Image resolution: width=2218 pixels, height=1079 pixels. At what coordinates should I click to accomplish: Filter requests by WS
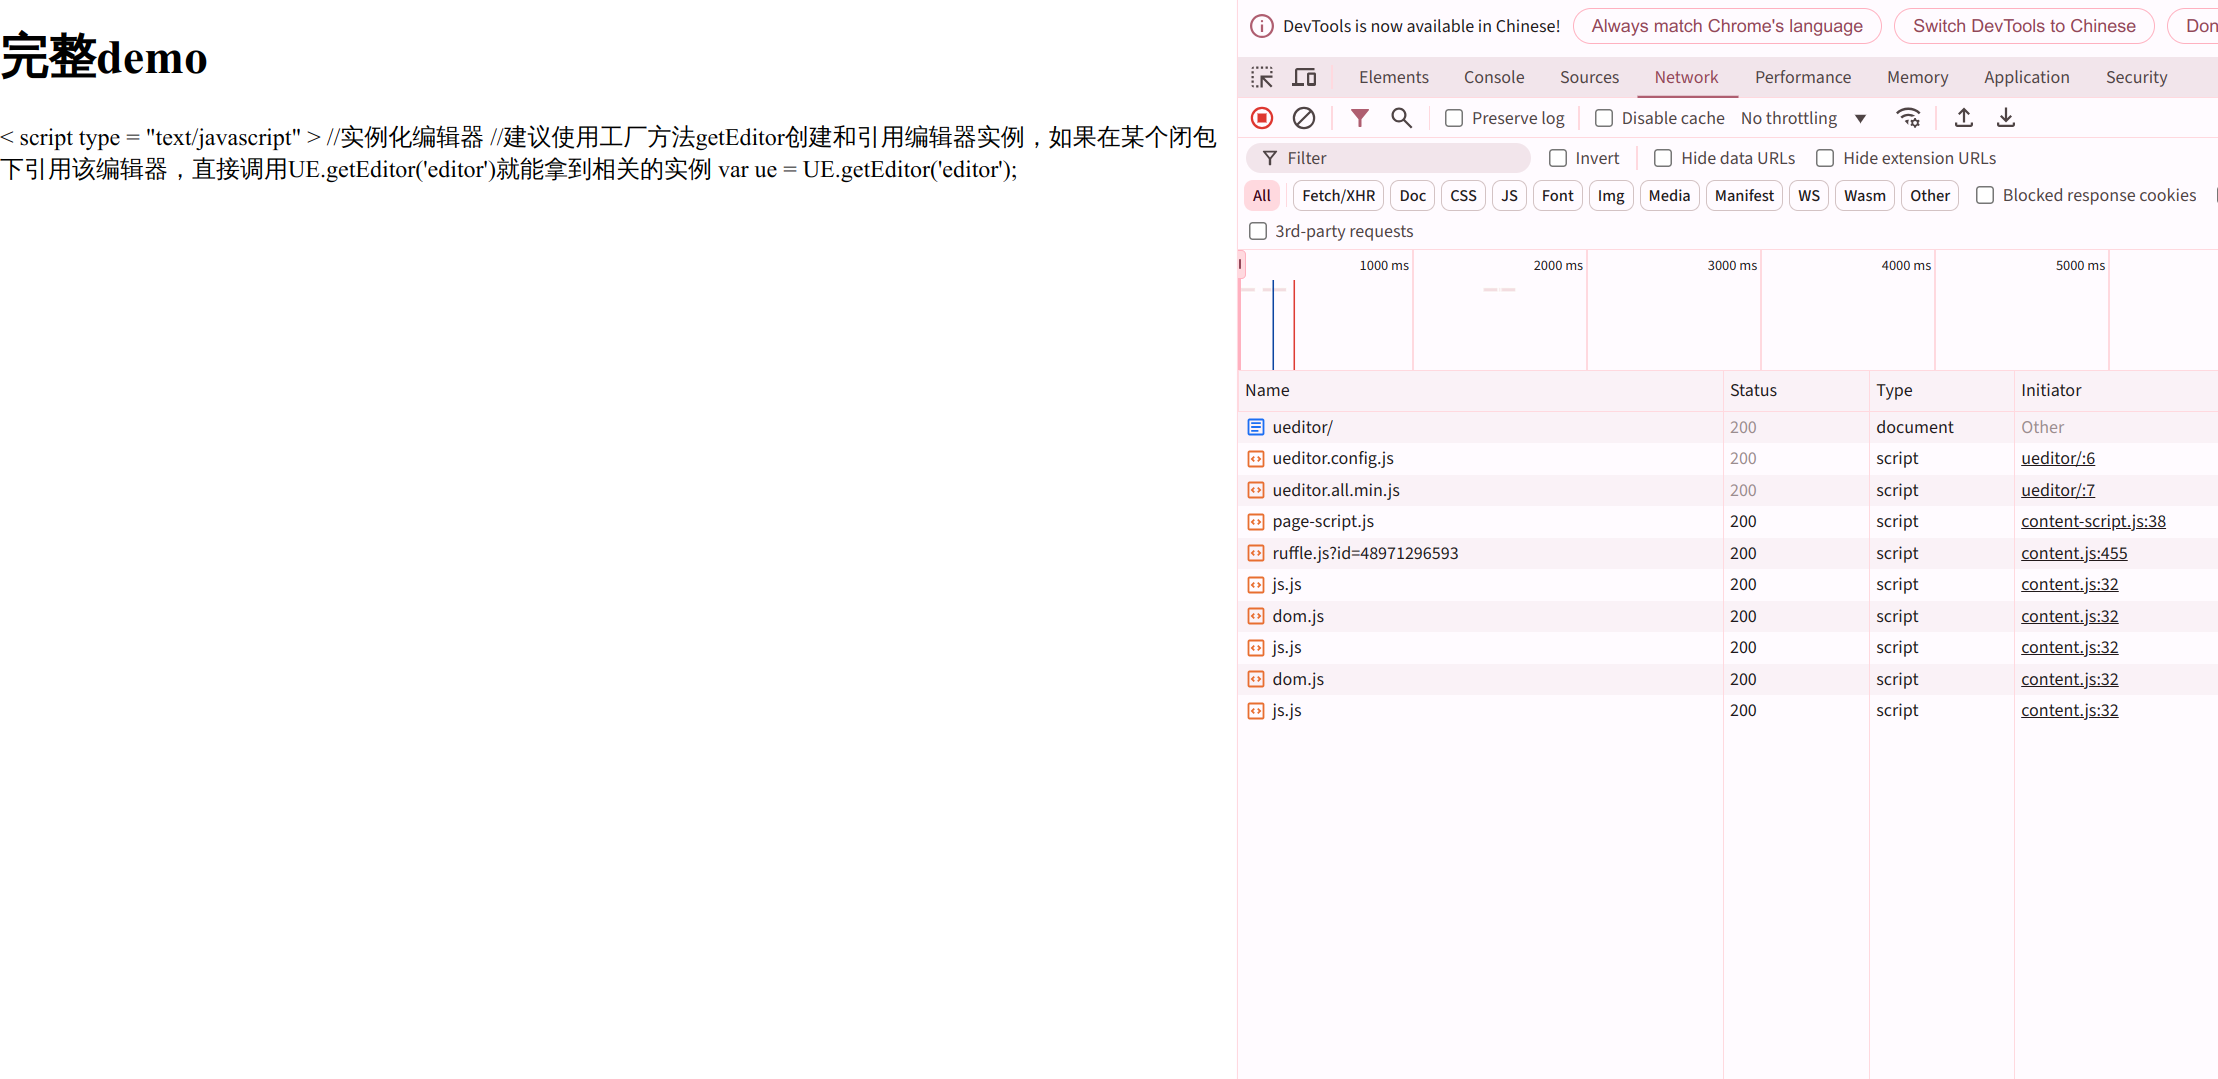pos(1808,195)
